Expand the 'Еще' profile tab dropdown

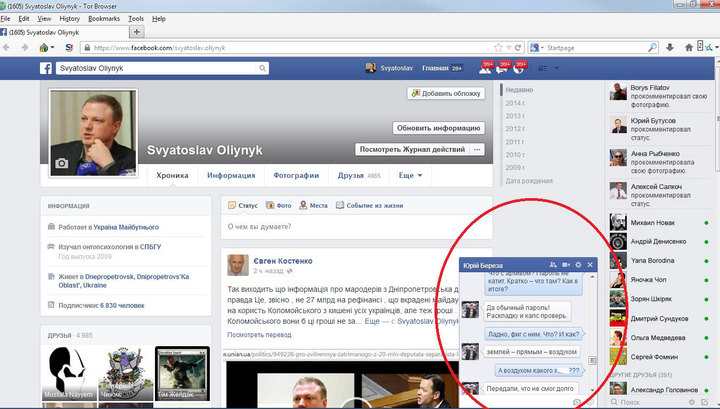tap(410, 175)
